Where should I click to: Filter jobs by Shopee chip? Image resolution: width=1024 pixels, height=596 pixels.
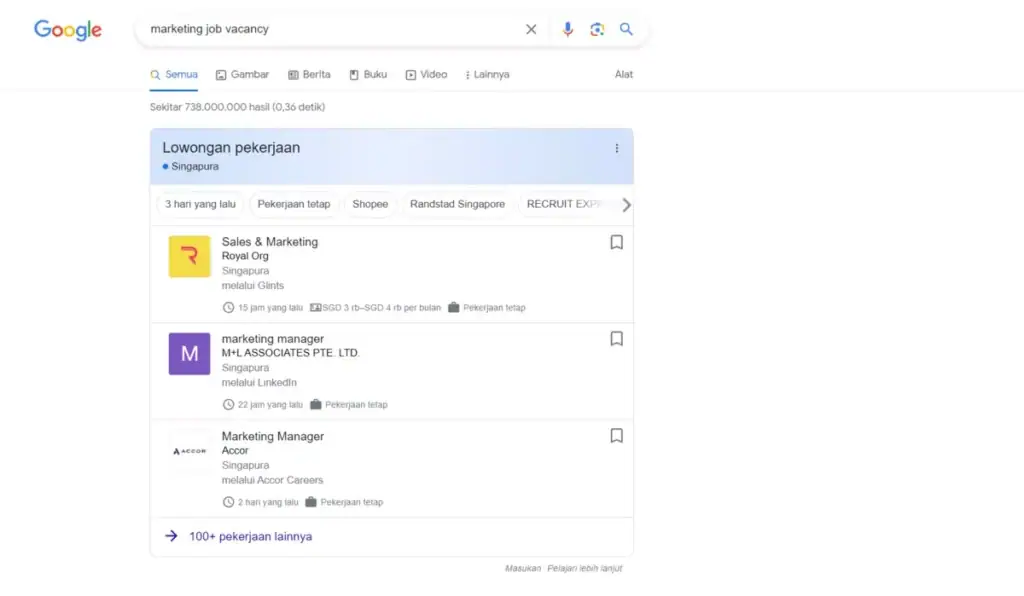coord(370,204)
